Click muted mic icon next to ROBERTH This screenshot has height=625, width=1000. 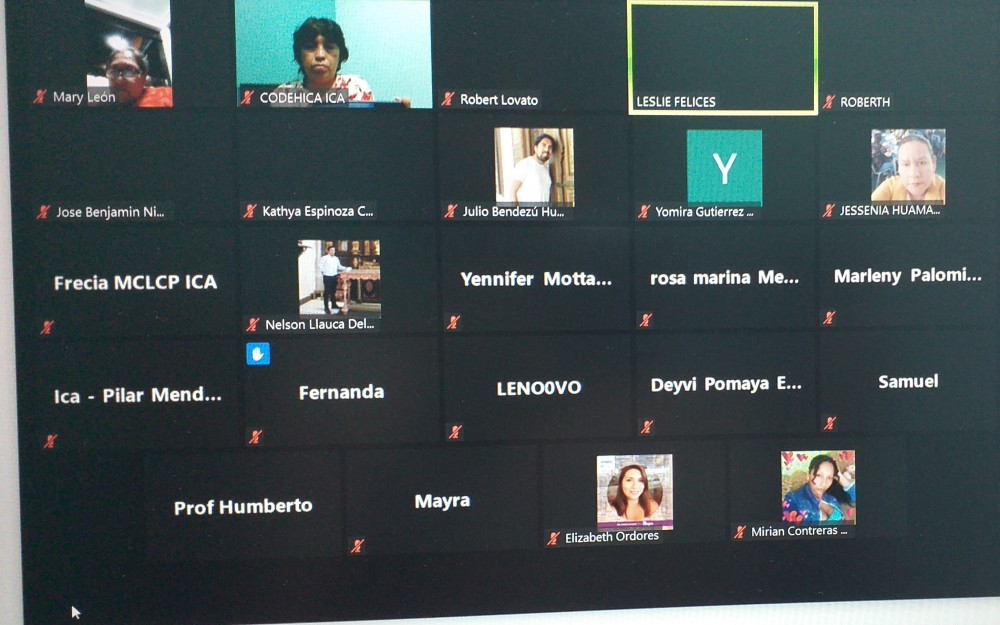point(829,102)
